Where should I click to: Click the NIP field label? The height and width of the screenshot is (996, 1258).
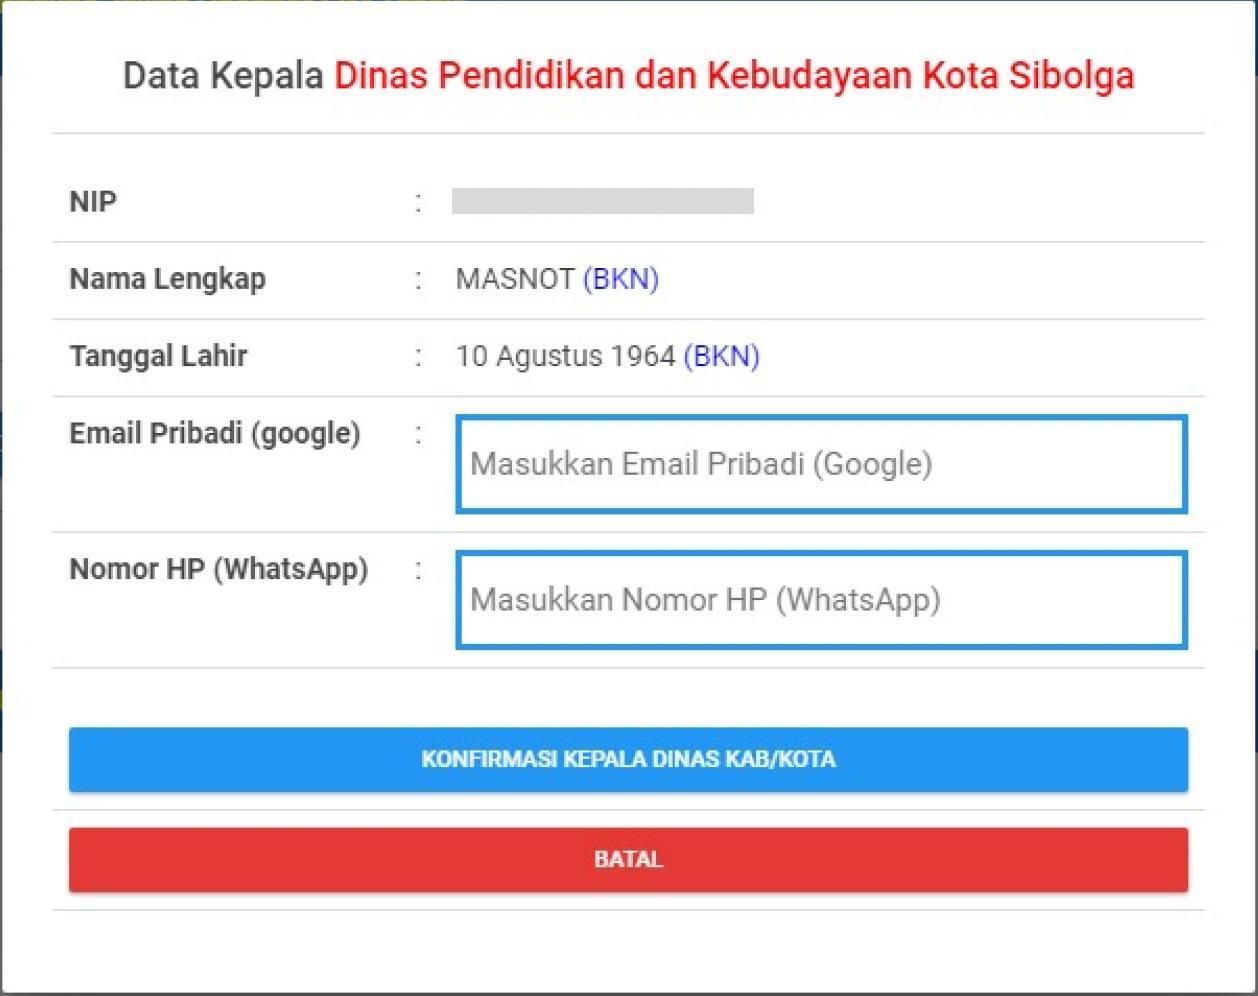pyautogui.click(x=93, y=202)
